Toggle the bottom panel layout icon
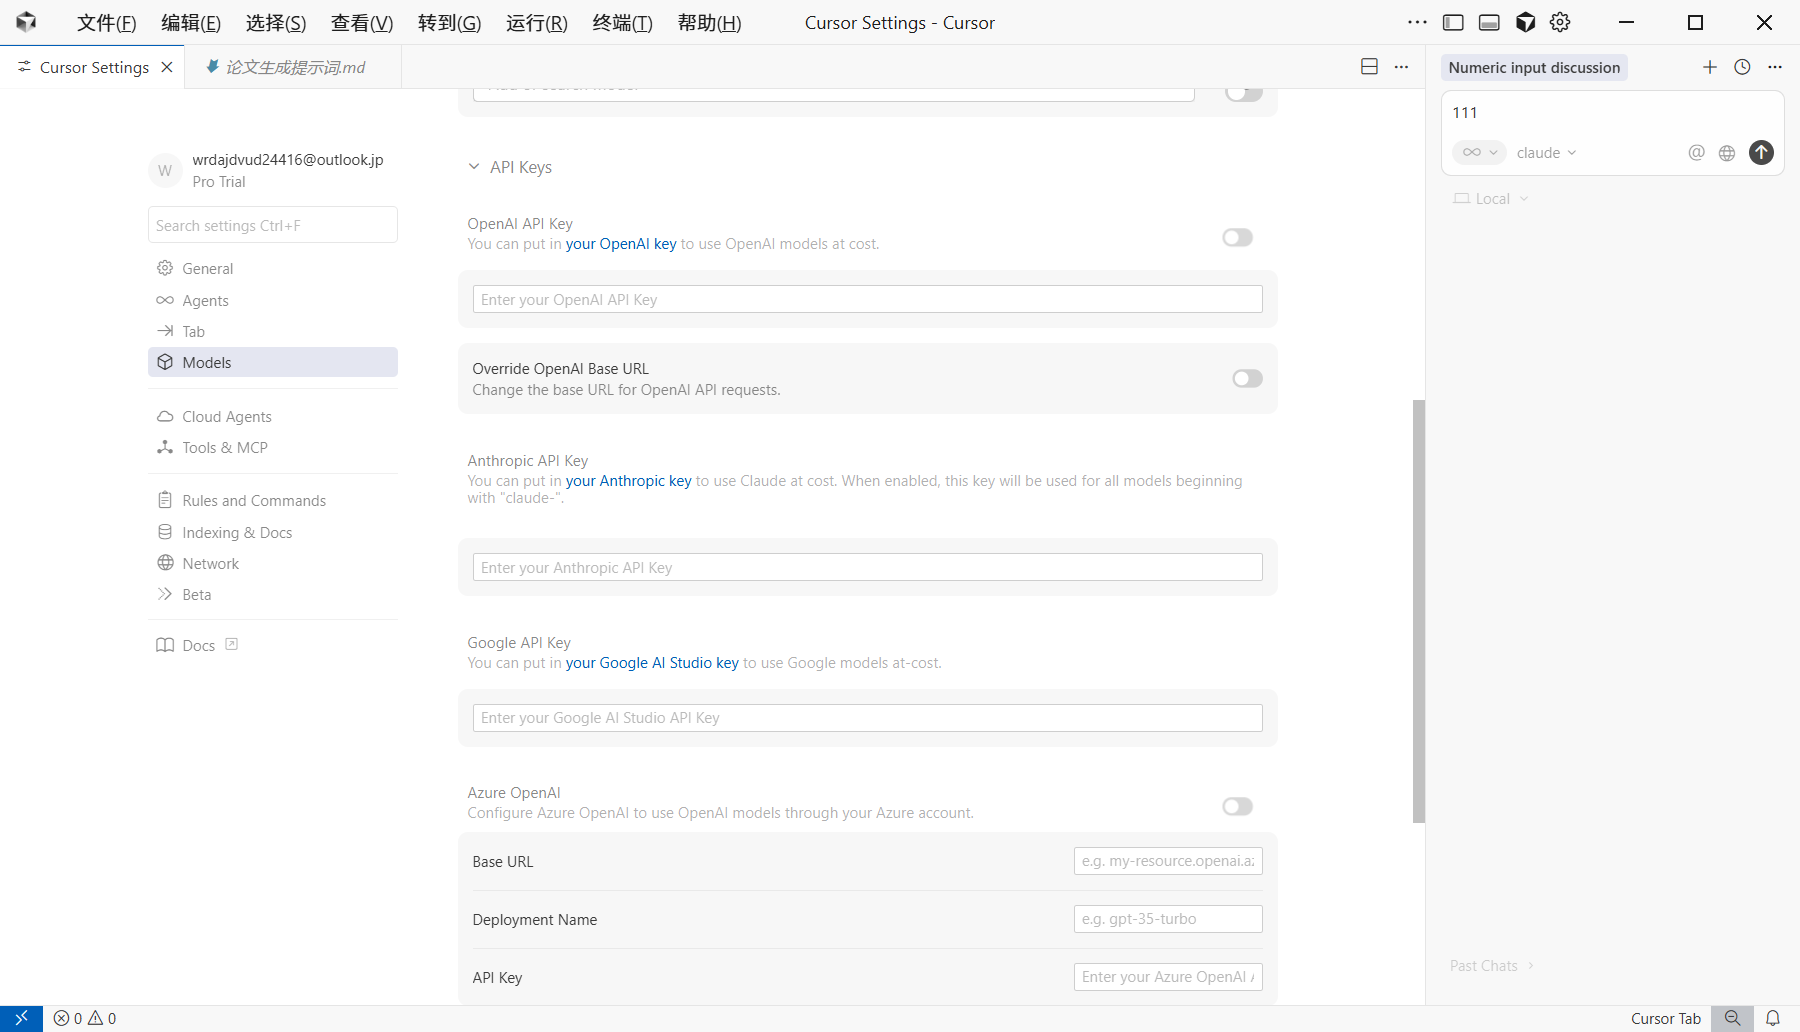Screen dimensions: 1800x1032 1489,22
